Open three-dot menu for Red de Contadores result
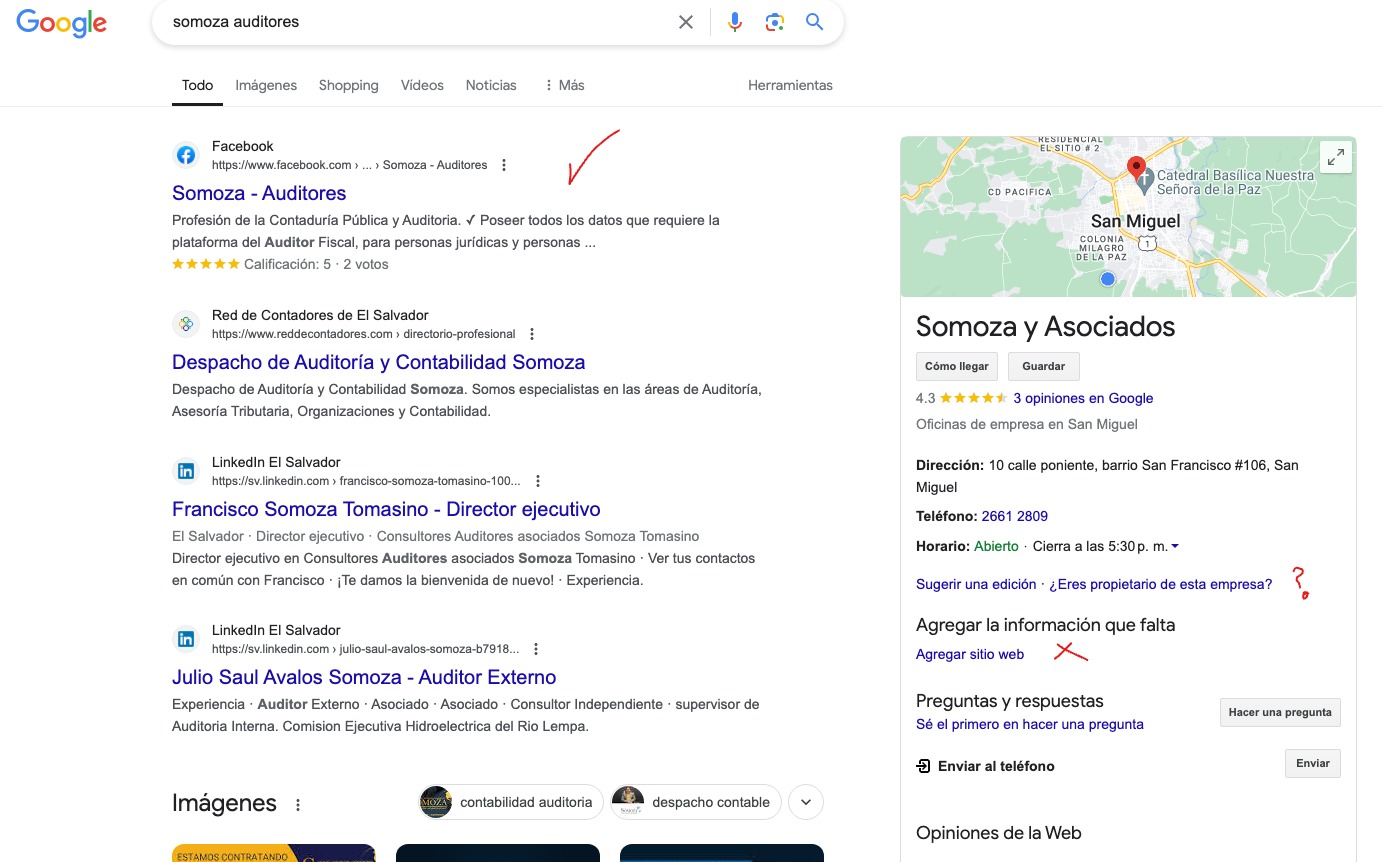 coord(532,334)
